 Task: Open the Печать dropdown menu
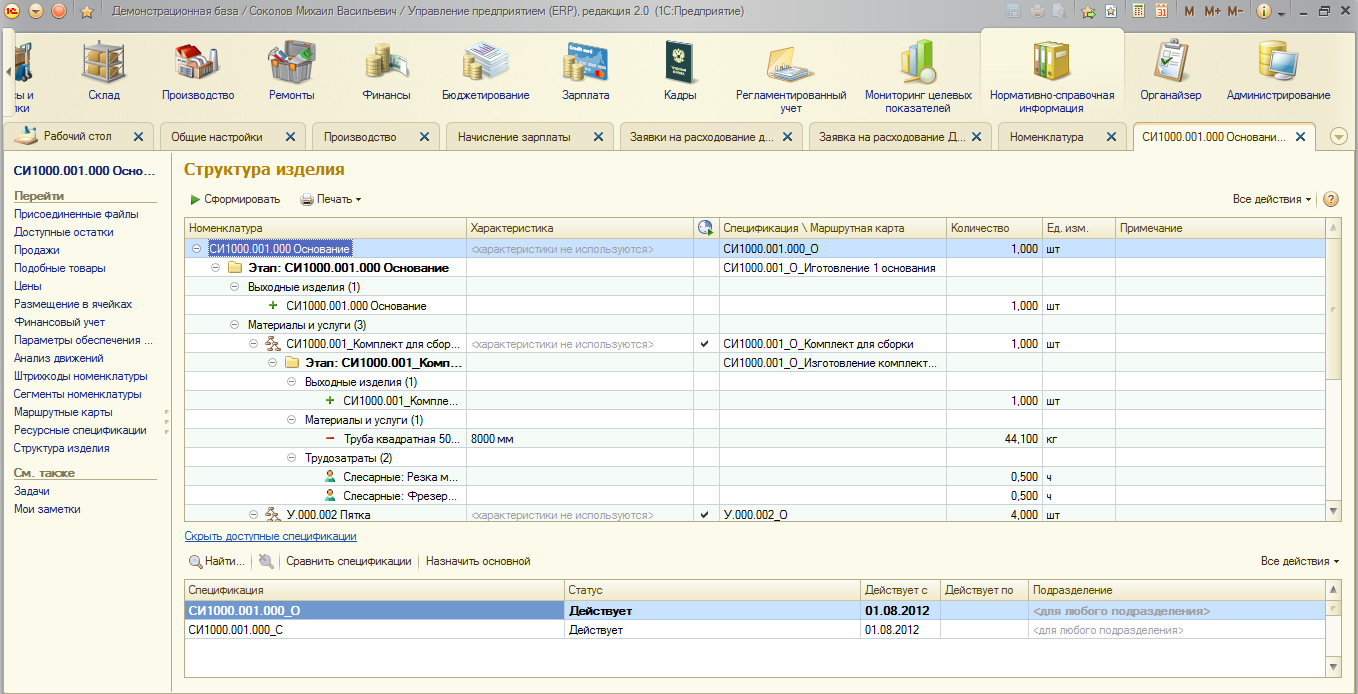pyautogui.click(x=331, y=199)
